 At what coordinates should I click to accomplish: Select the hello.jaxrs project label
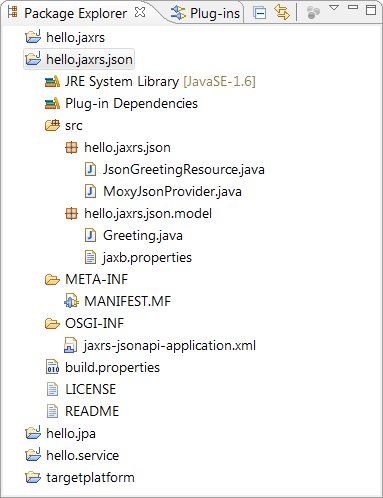pos(75,37)
